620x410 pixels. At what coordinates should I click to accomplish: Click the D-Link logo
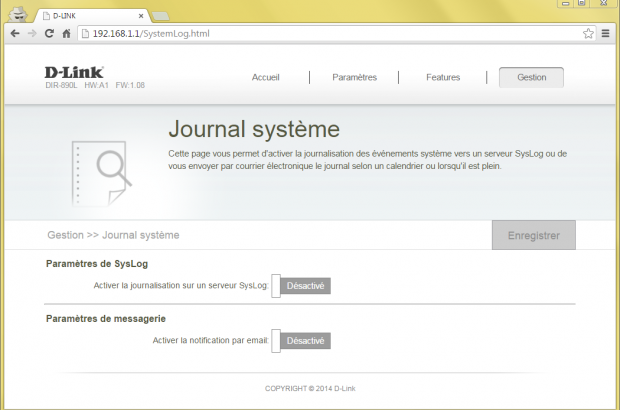(x=74, y=72)
